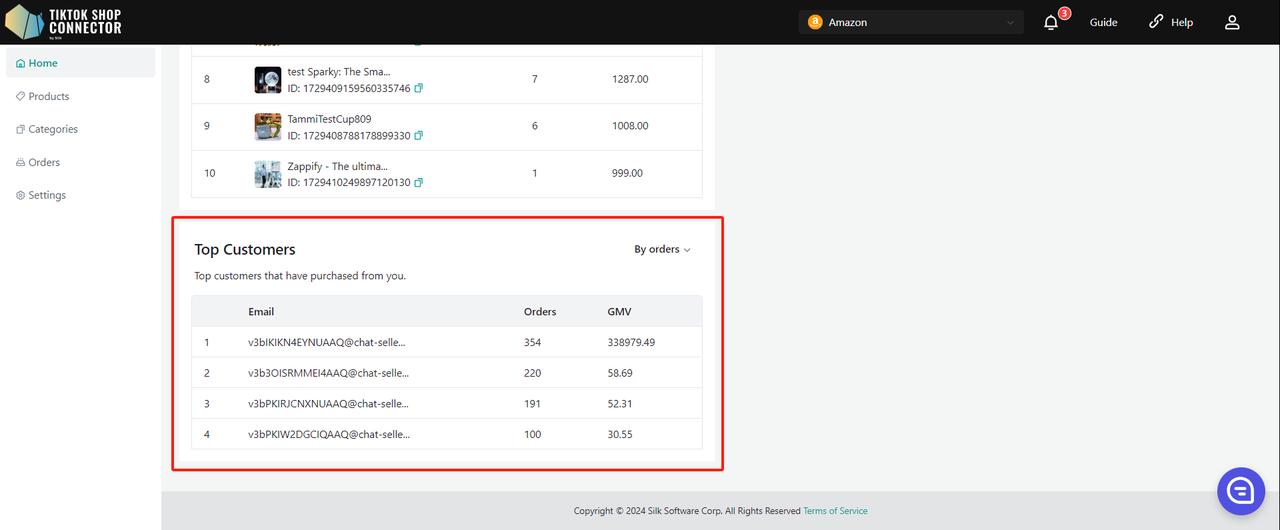1280x530 pixels.
Task: Select the top customer email with 354 orders
Action: coord(327,342)
